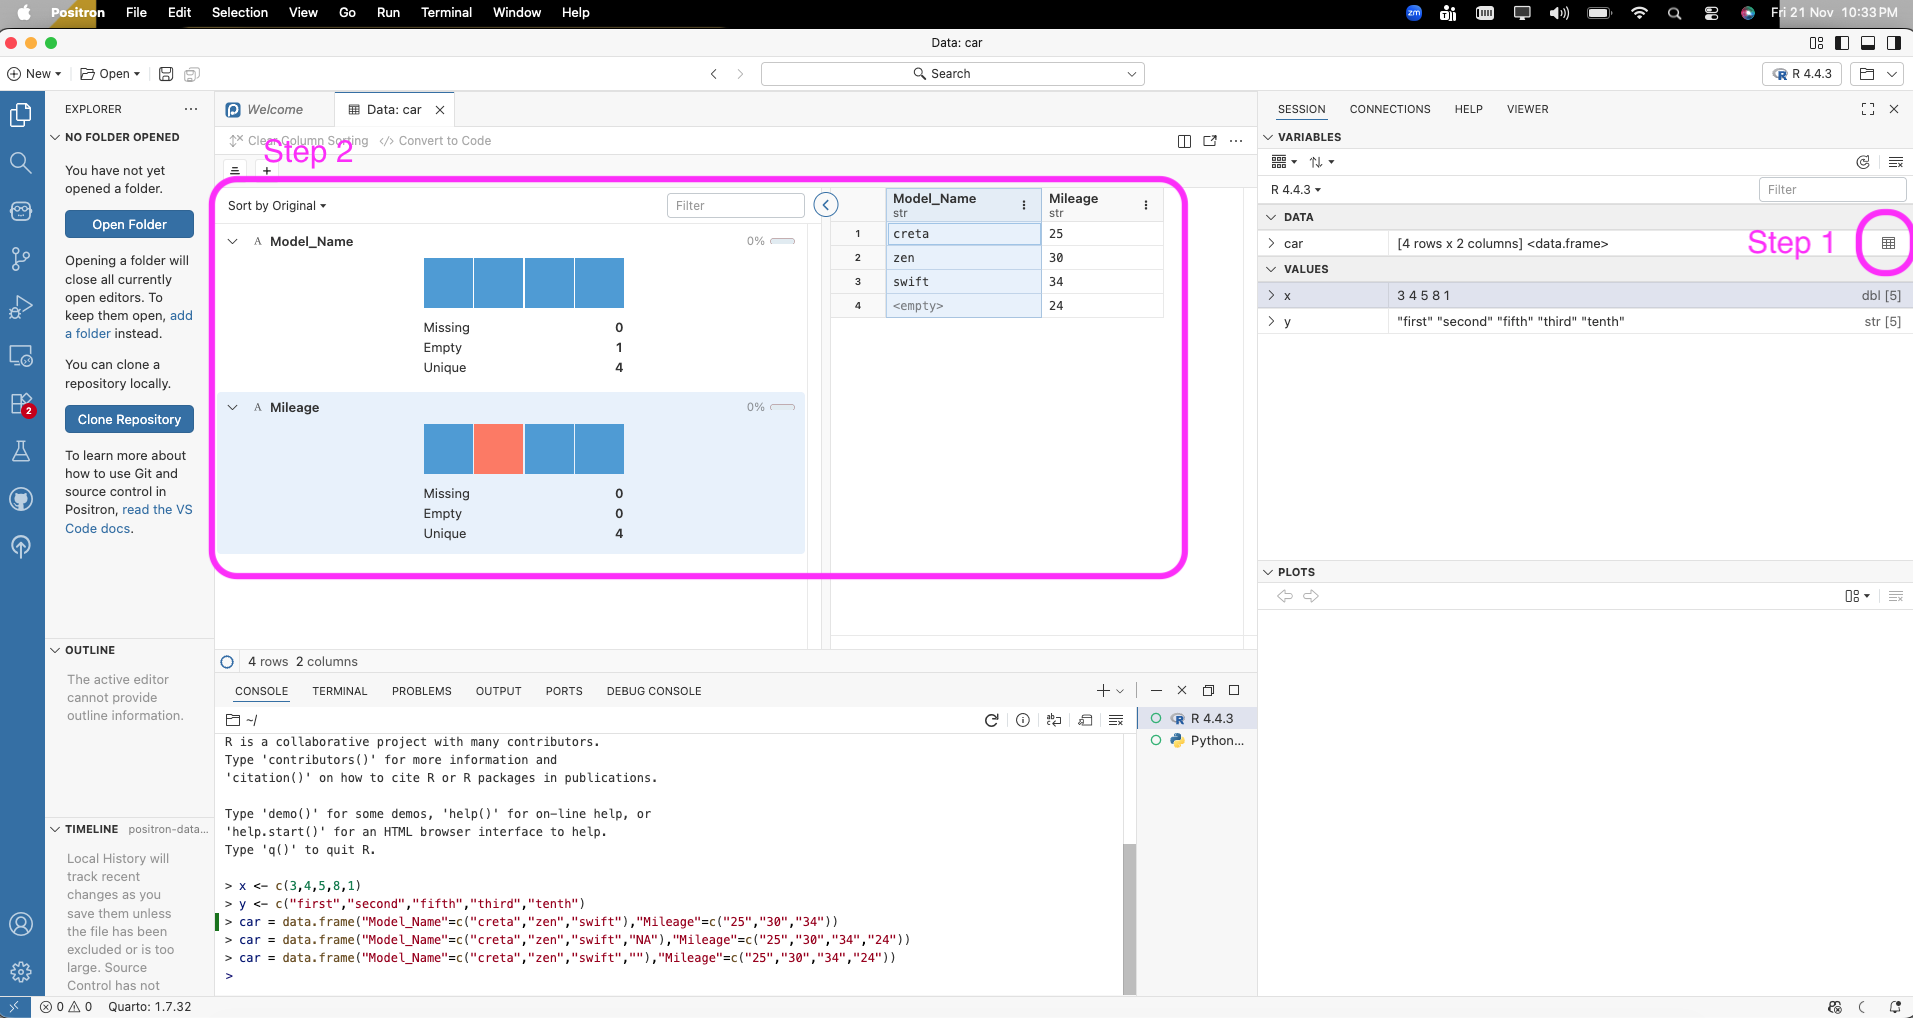The width and height of the screenshot is (1913, 1018).
Task: Toggle the primary side bar layout button
Action: [x=1842, y=43]
